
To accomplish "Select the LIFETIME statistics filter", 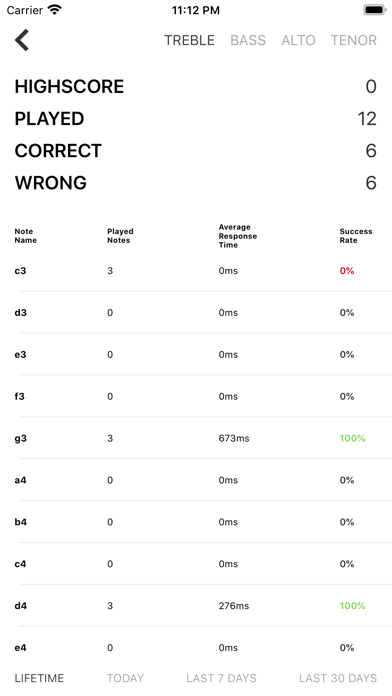I will click(39, 678).
